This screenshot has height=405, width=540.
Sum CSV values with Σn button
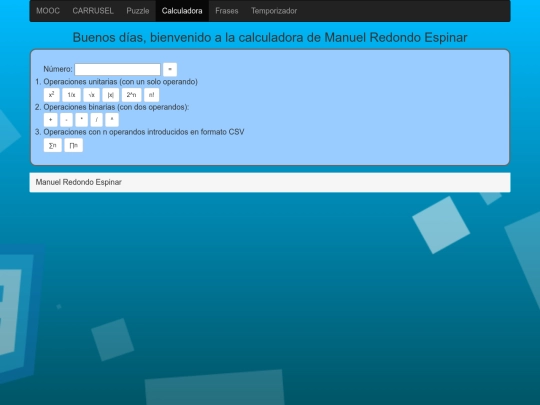53,145
